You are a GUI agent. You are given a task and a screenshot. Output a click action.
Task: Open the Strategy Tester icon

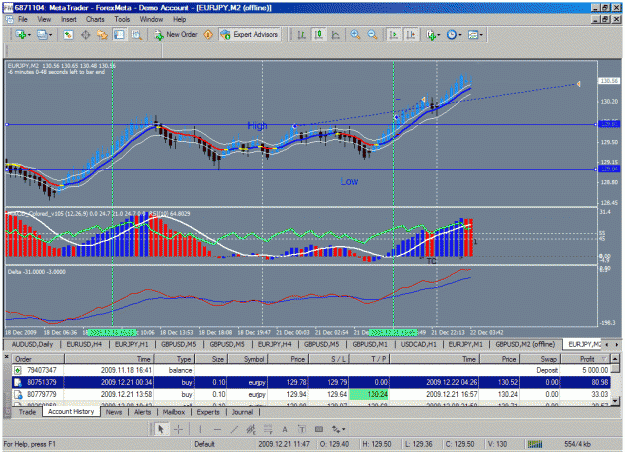136,35
